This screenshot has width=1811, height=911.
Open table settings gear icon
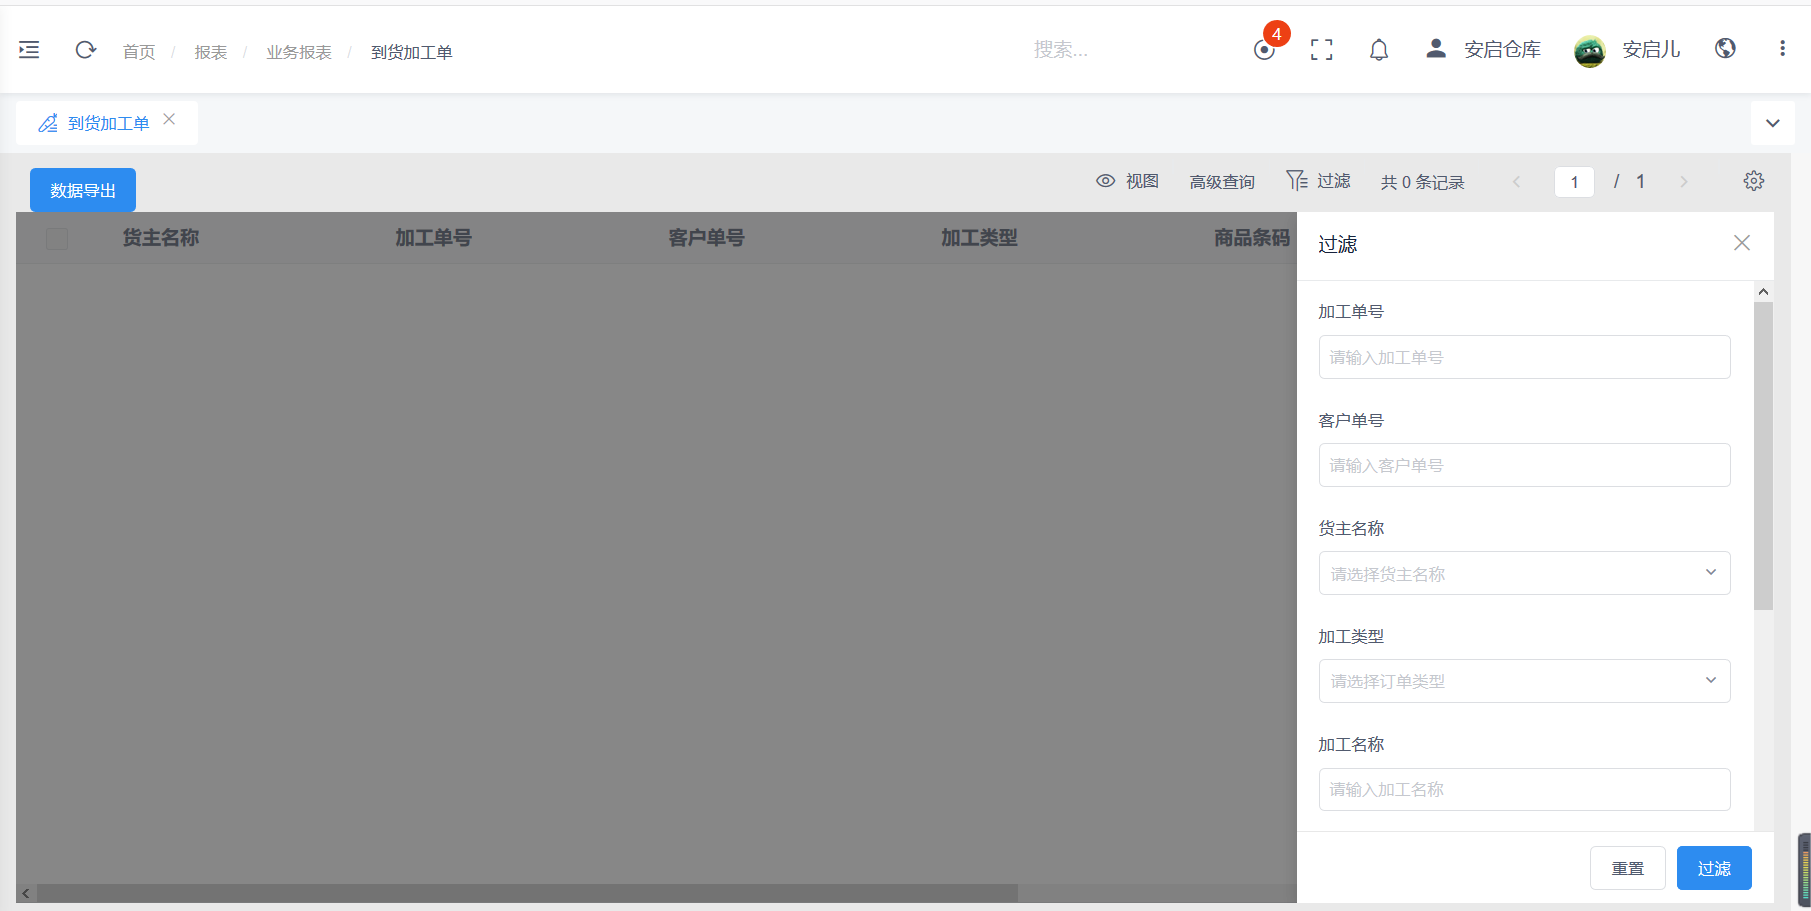point(1754,181)
